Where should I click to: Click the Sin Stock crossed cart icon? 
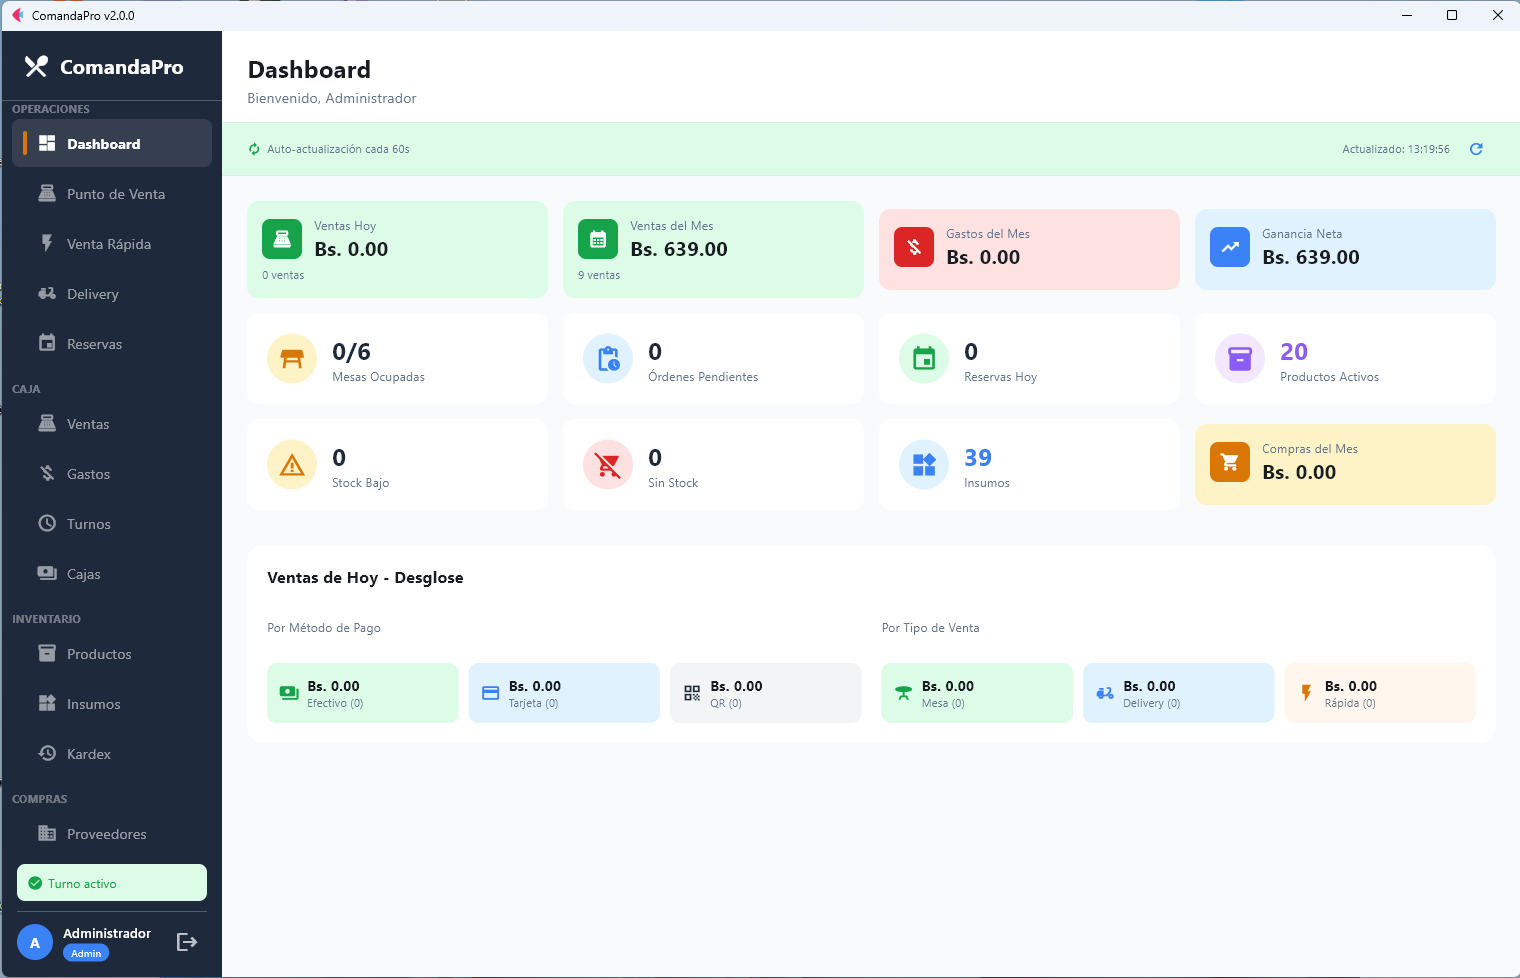[x=608, y=464]
